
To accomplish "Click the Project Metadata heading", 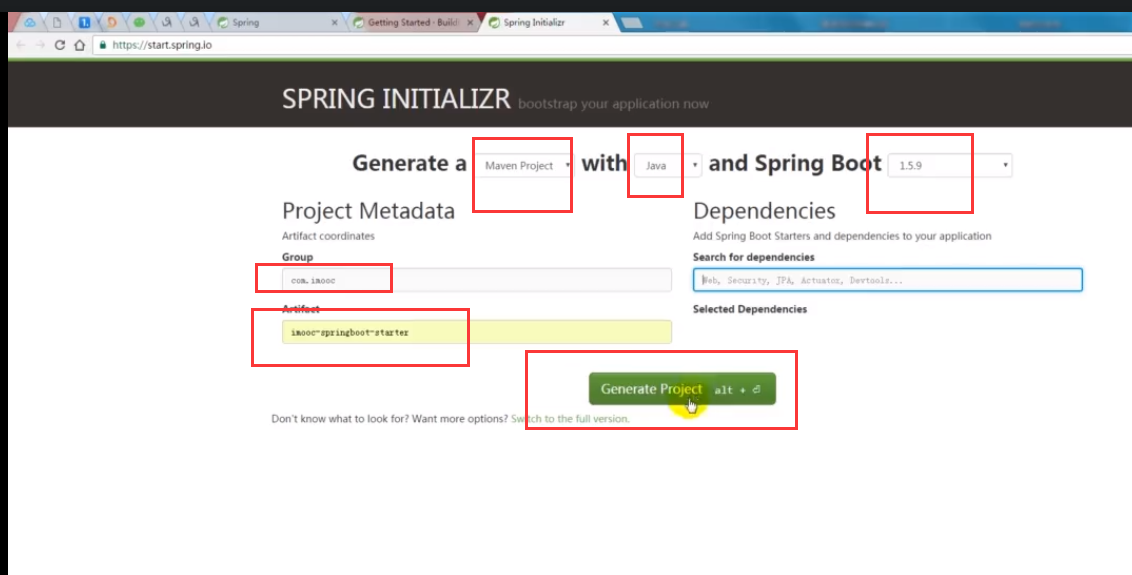I will coord(368,211).
